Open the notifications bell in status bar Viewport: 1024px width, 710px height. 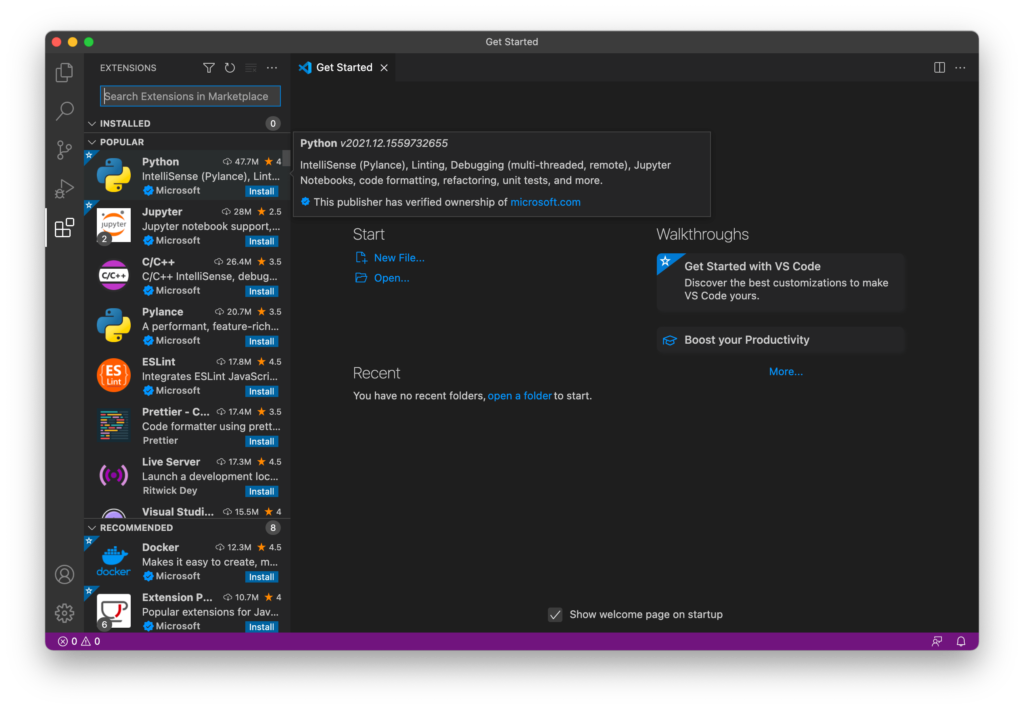(961, 641)
